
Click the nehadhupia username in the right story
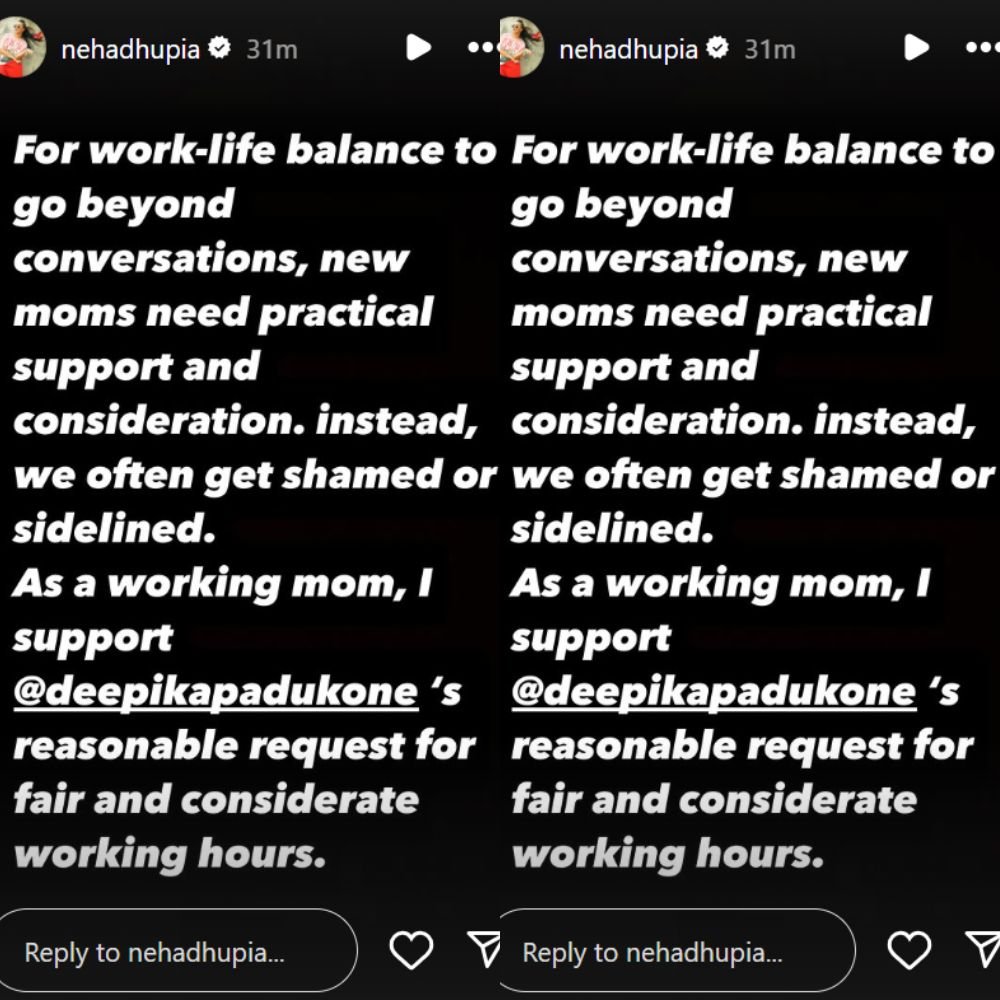coord(628,50)
